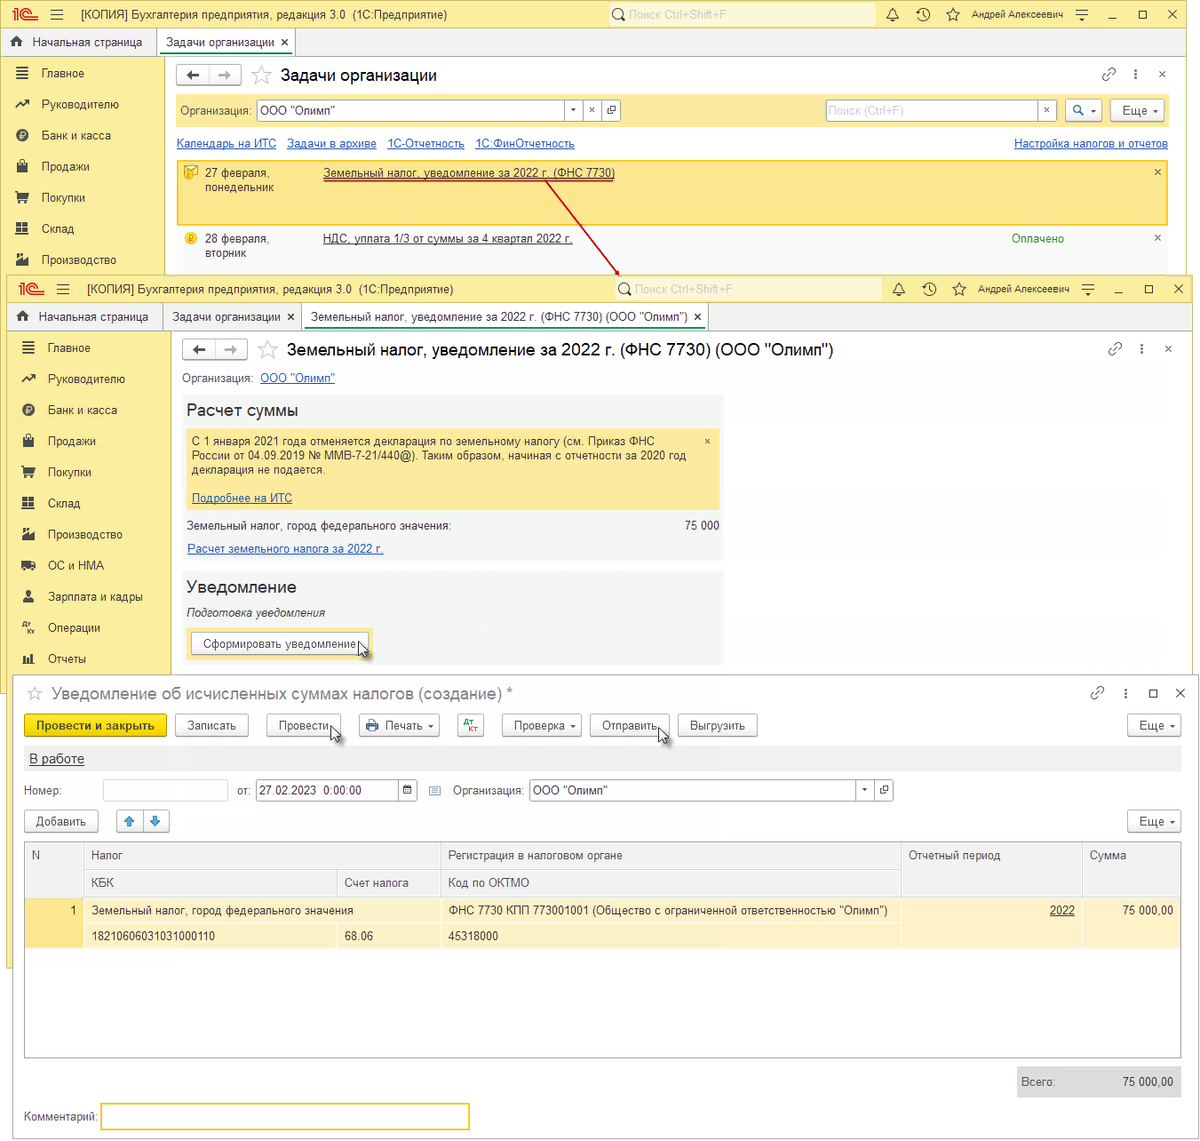Add Задачи организации to favorites star
Viewport: 1200px width, 1141px height.
(x=261, y=75)
